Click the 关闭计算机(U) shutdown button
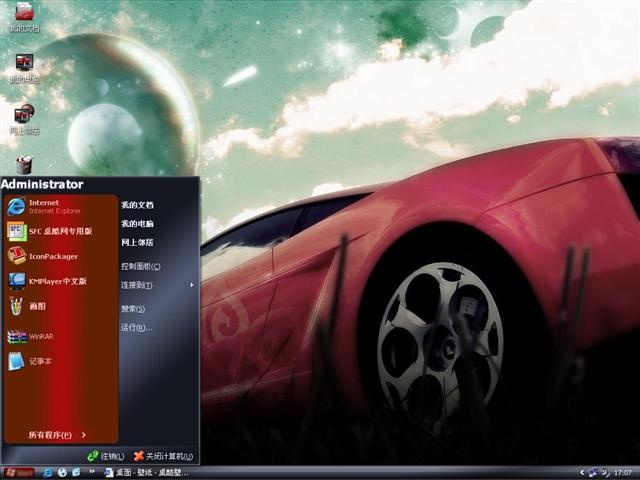 [x=163, y=456]
